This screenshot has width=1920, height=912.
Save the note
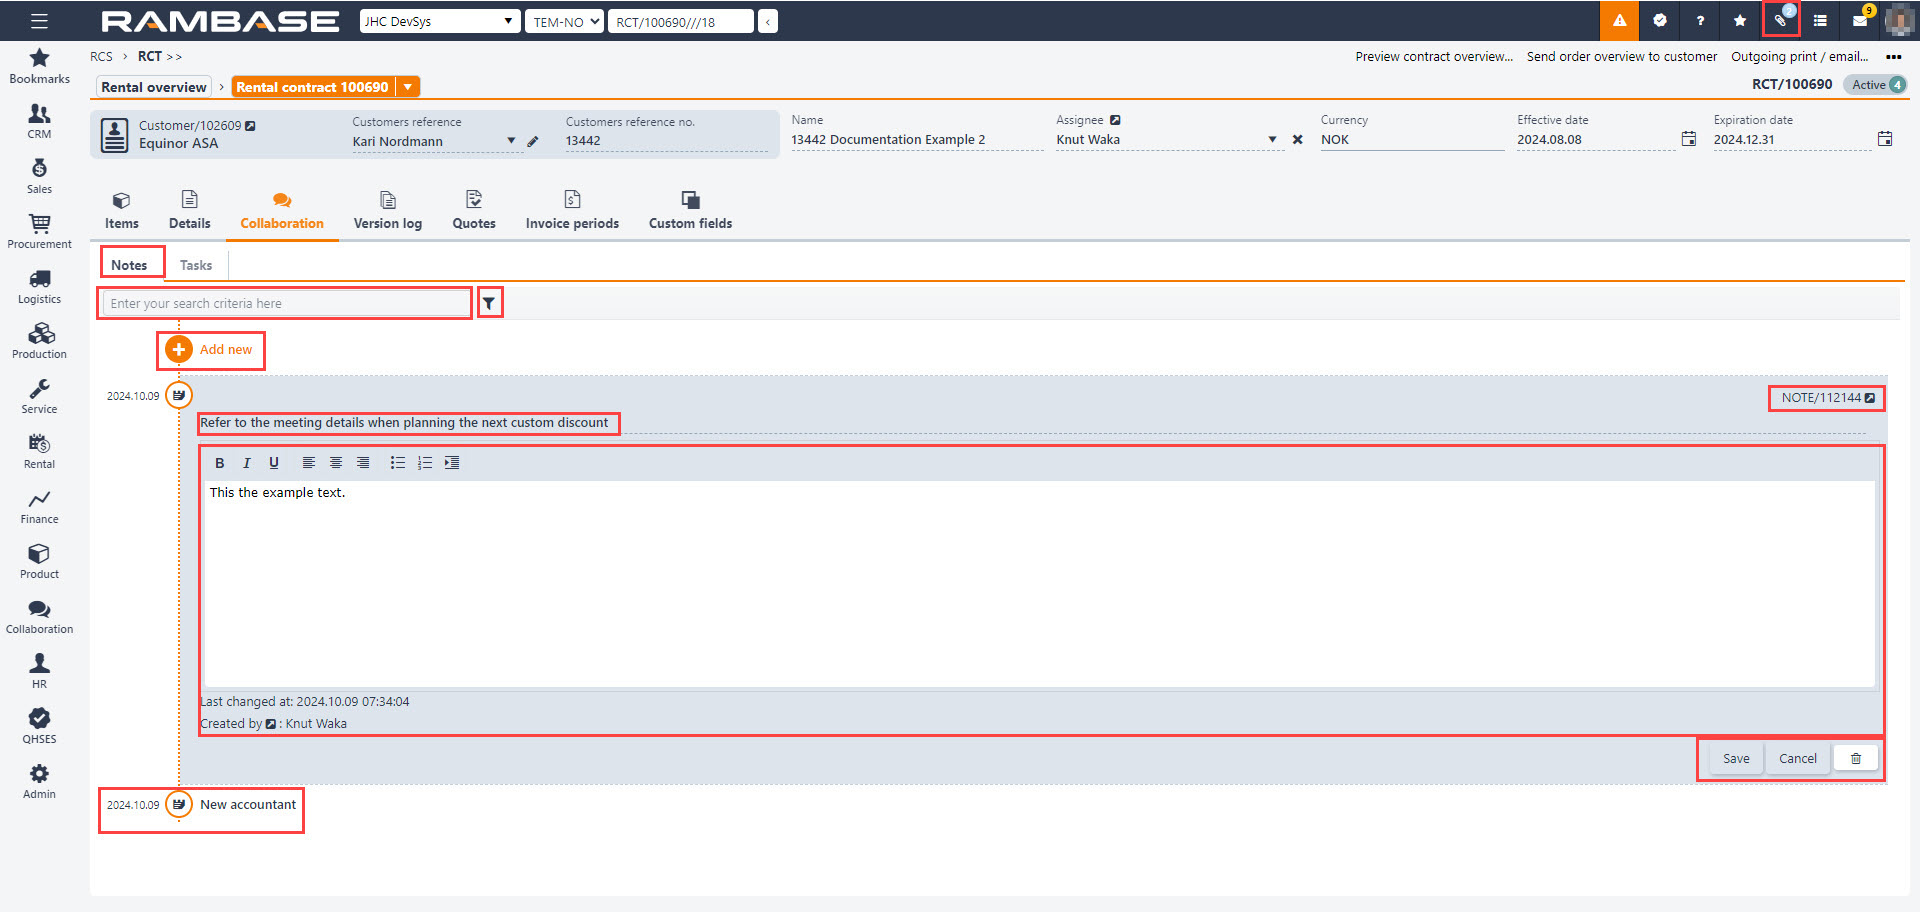[1736, 759]
